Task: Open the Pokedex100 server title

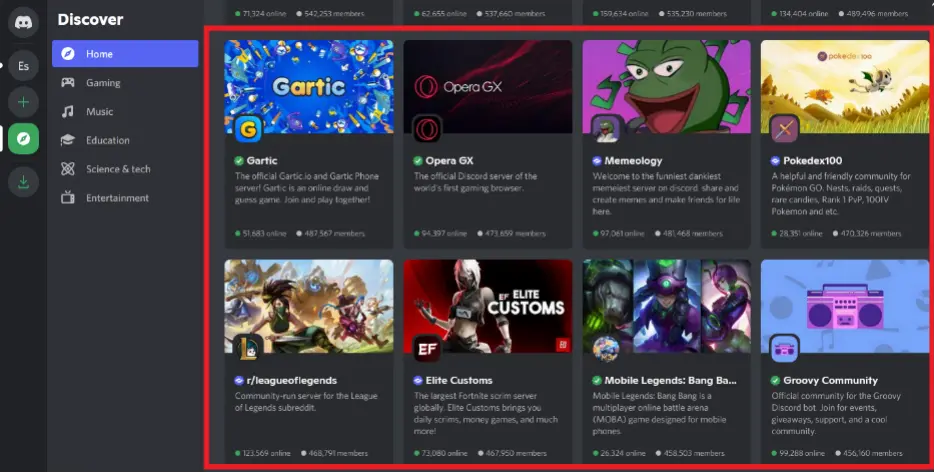Action: 813,161
